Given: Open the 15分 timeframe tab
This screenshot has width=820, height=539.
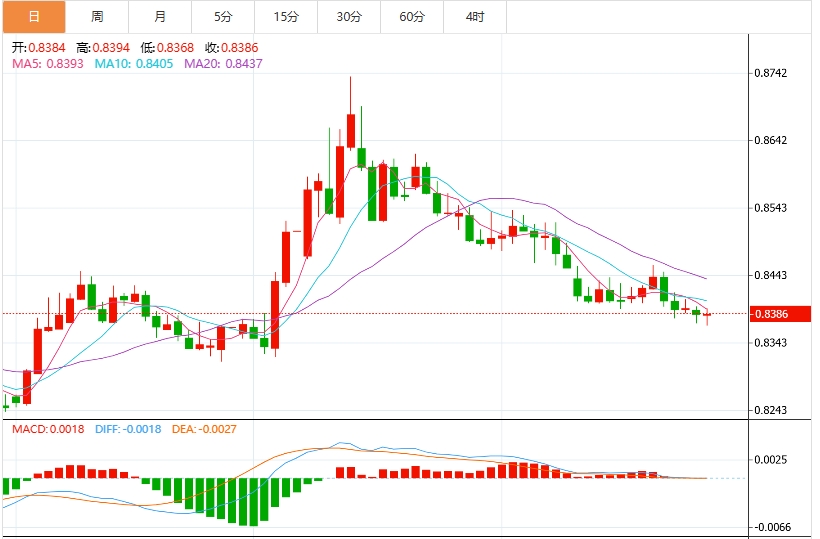Looking at the screenshot, I should click(286, 17).
